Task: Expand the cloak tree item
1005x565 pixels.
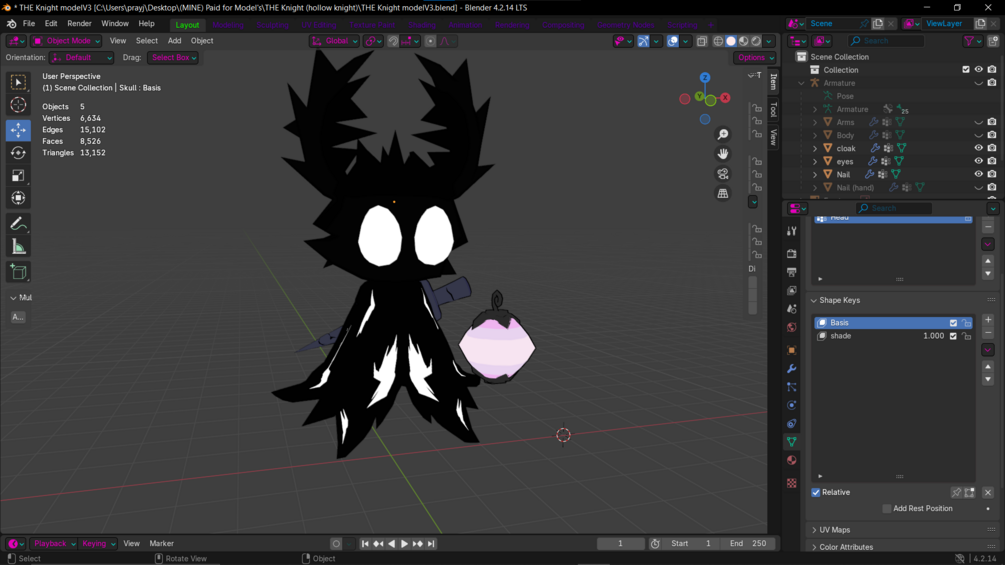Action: pyautogui.click(x=815, y=149)
